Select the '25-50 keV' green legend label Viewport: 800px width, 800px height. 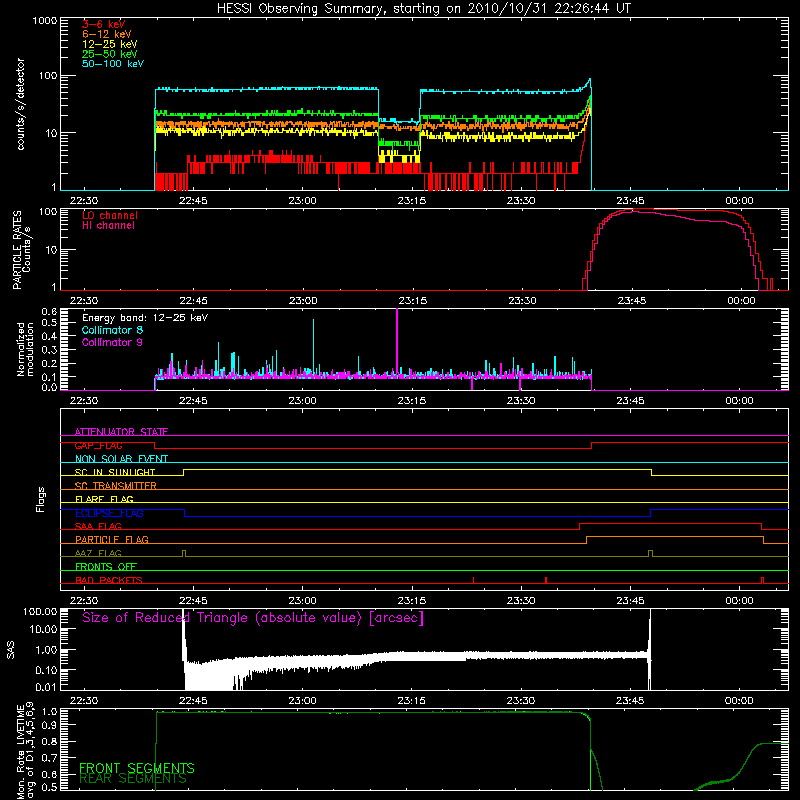[110, 54]
